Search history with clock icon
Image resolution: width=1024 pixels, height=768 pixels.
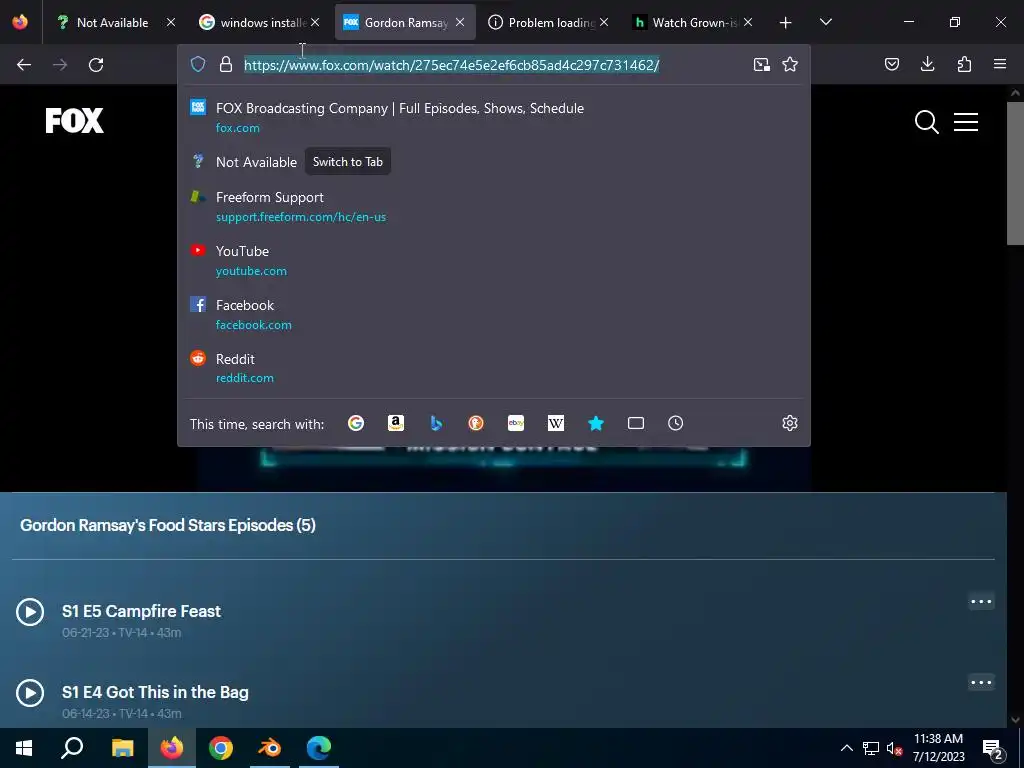click(675, 423)
